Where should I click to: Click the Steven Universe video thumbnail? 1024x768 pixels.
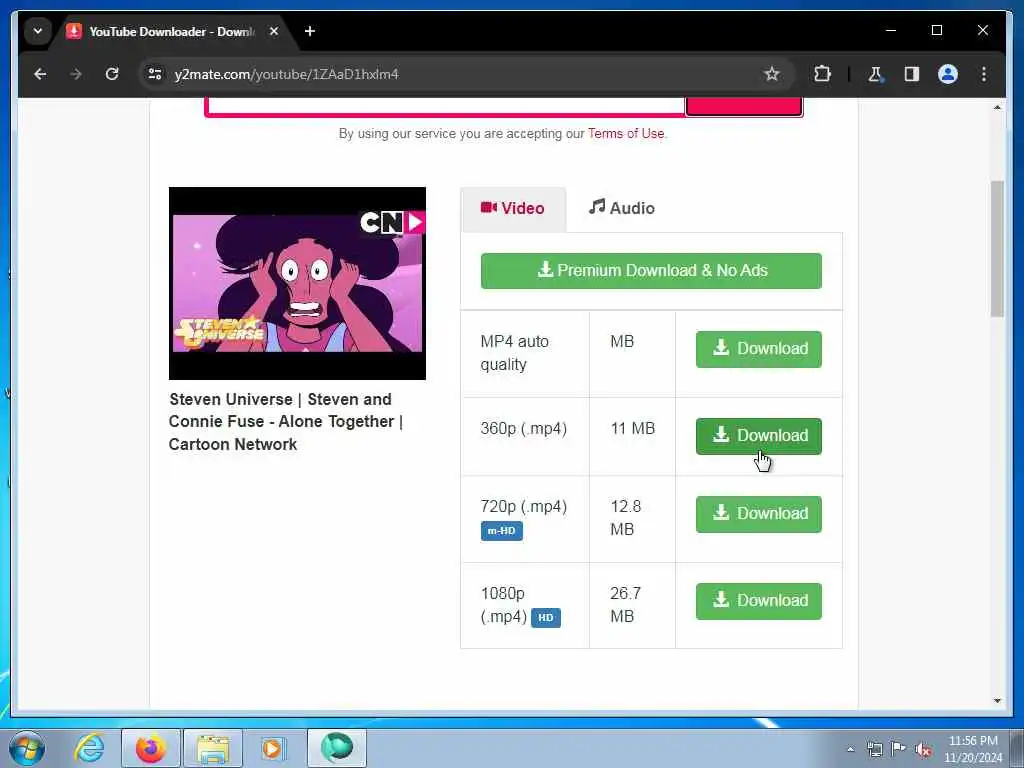click(x=297, y=283)
